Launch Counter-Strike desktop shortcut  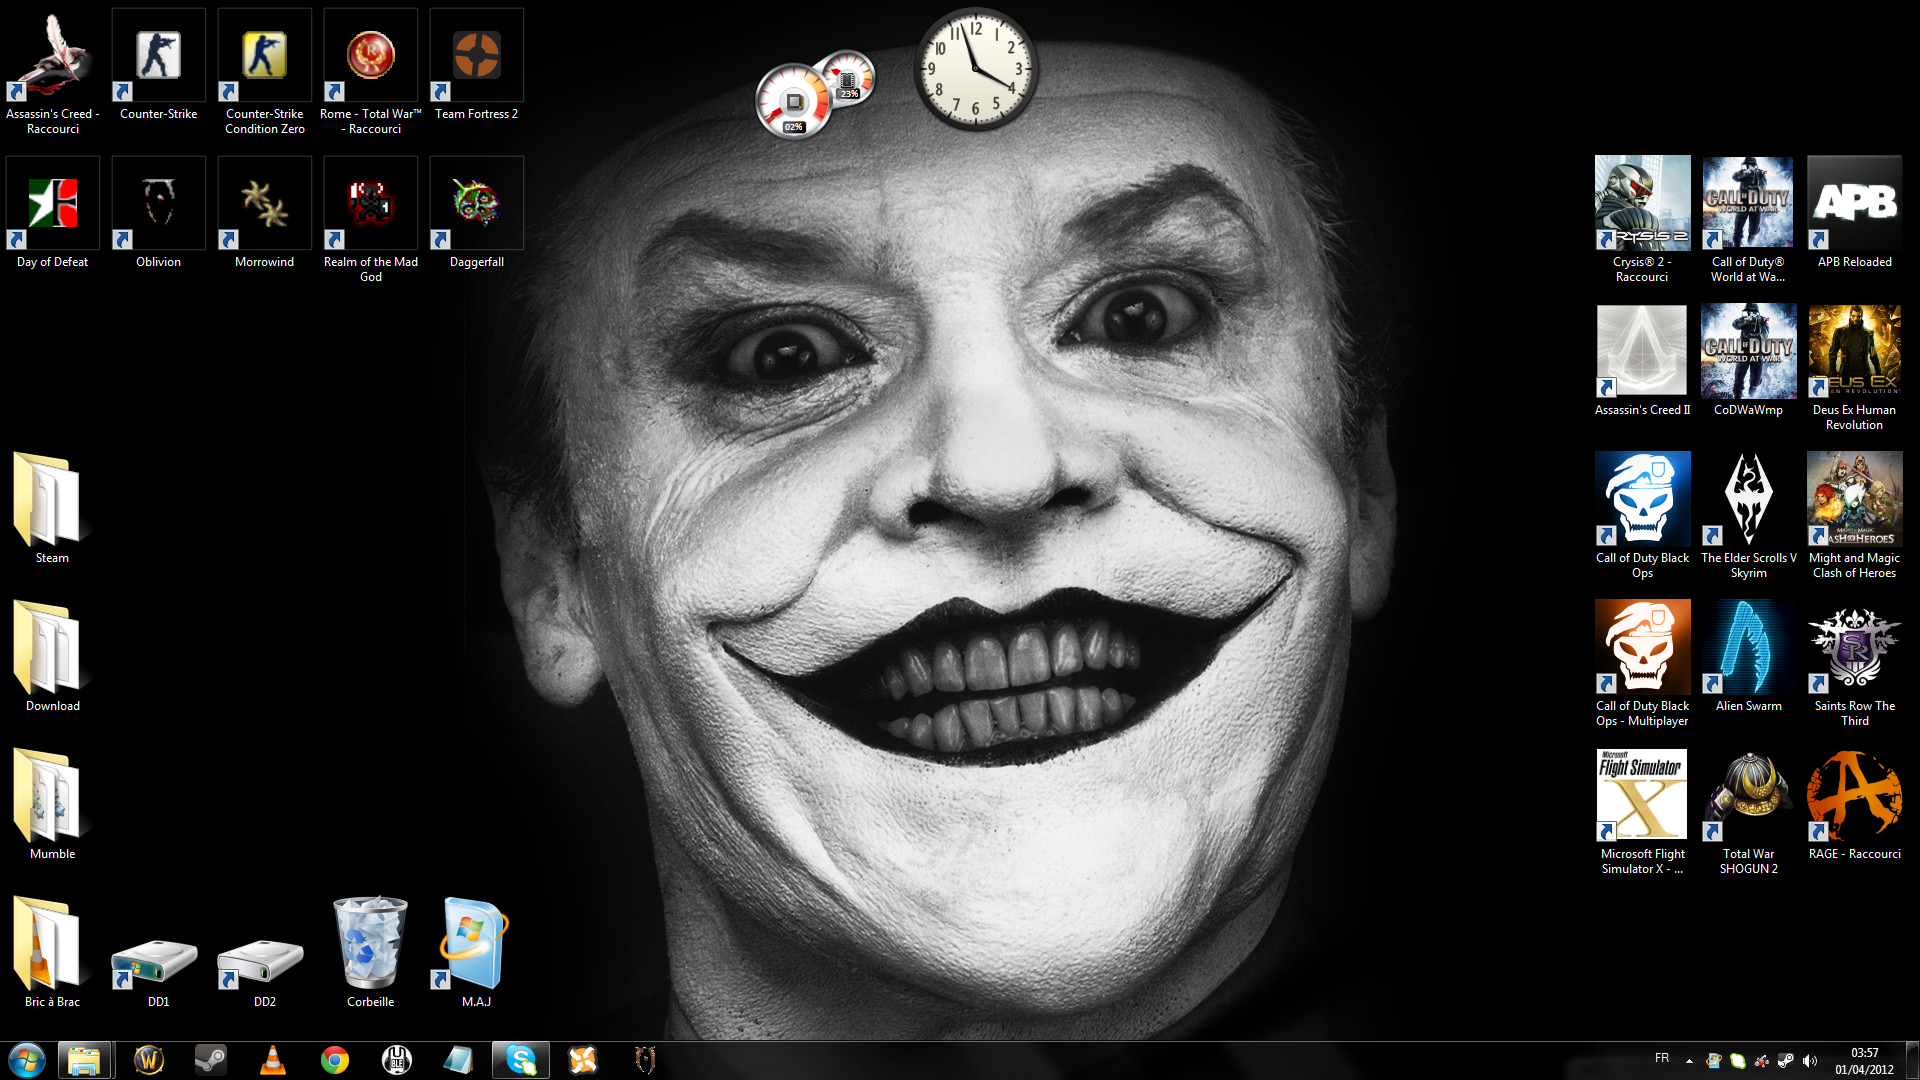[158, 65]
